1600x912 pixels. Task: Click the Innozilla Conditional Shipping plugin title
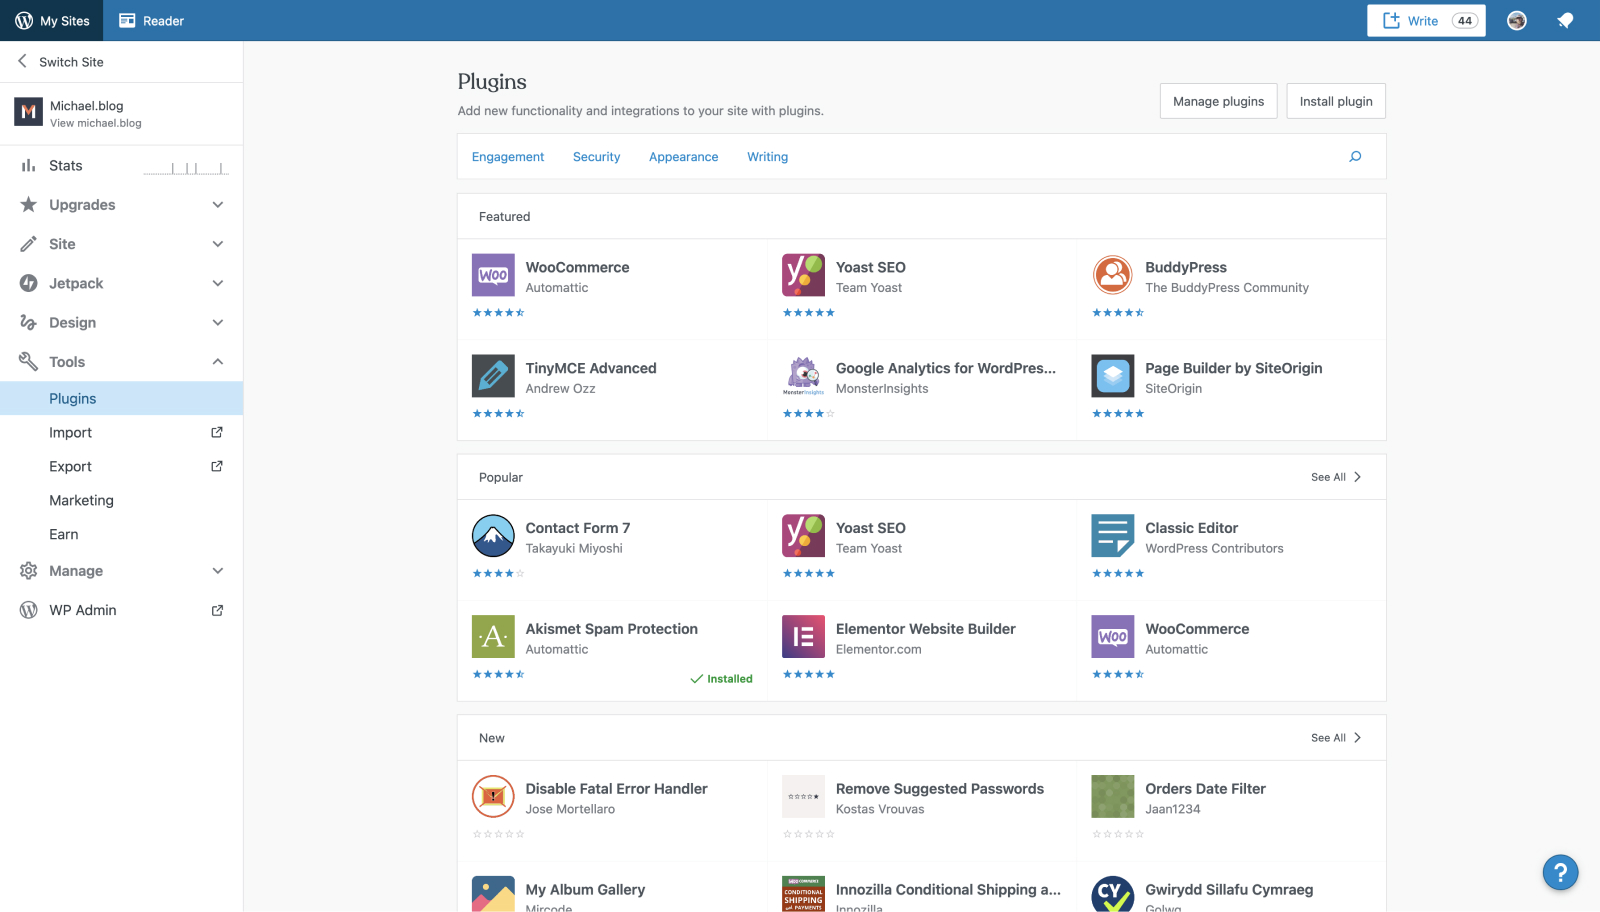(x=948, y=889)
